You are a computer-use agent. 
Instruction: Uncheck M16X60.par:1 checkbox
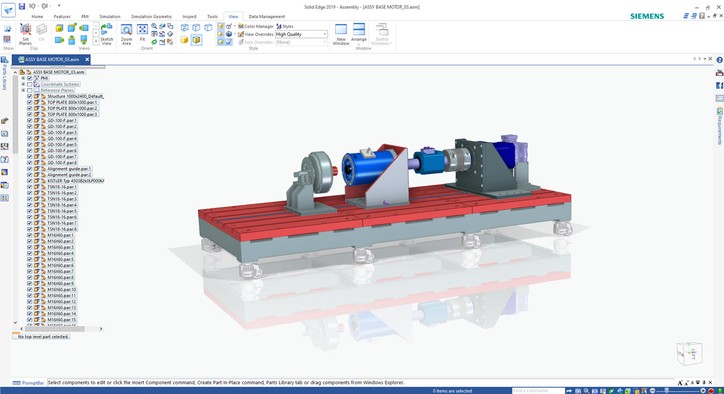[30, 235]
